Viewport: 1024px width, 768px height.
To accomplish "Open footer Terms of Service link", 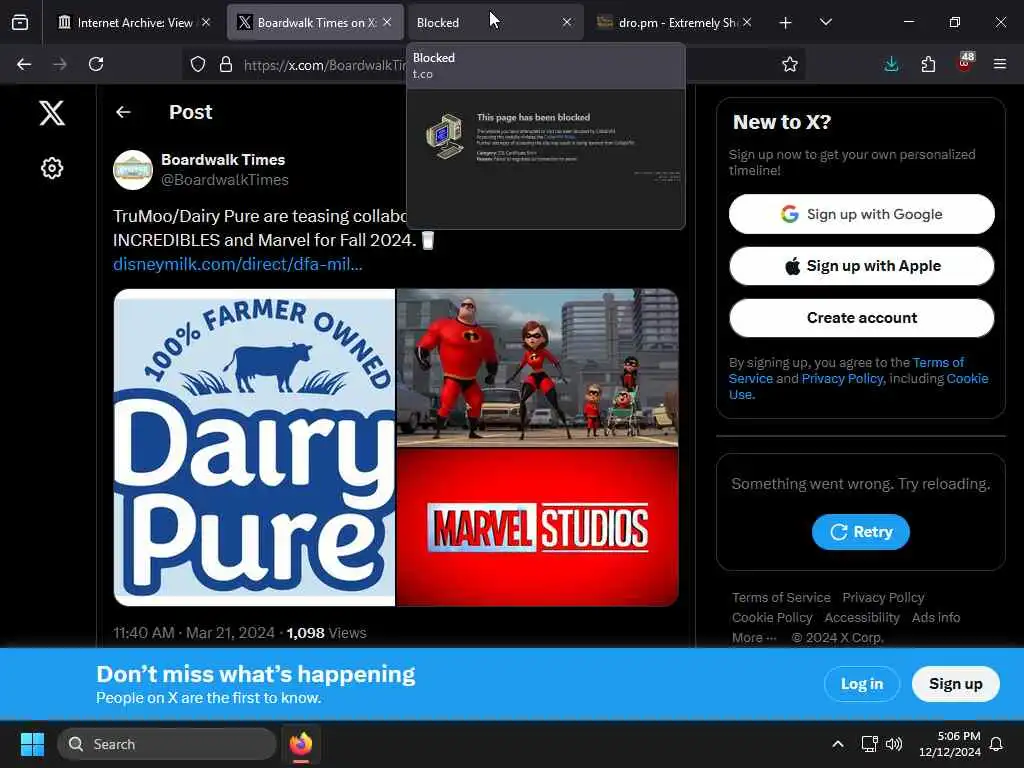I will click(781, 598).
